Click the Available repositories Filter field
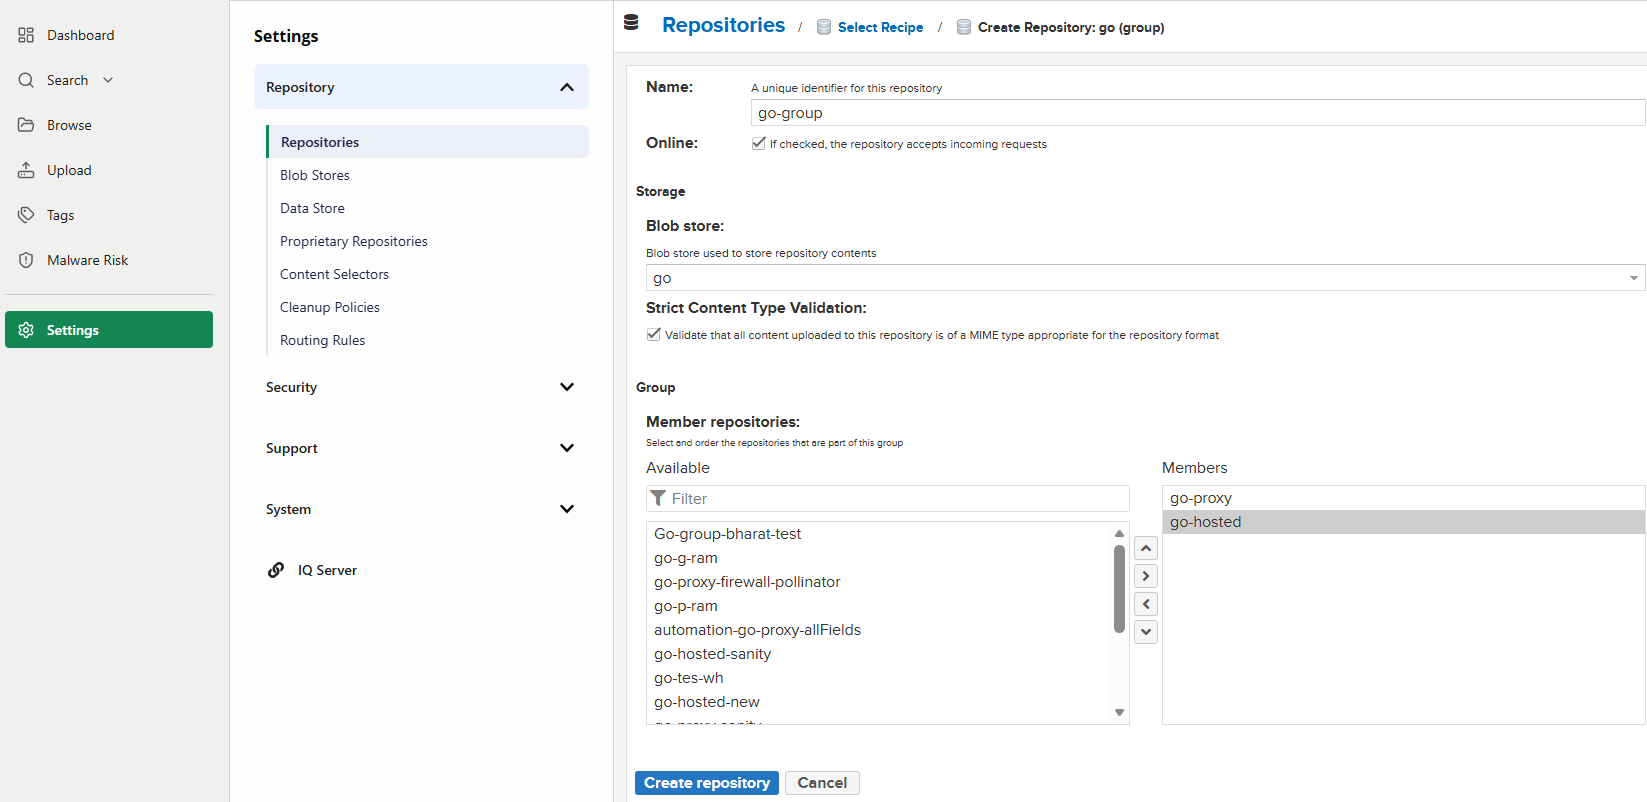Viewport: 1647px width, 802px height. (x=888, y=498)
